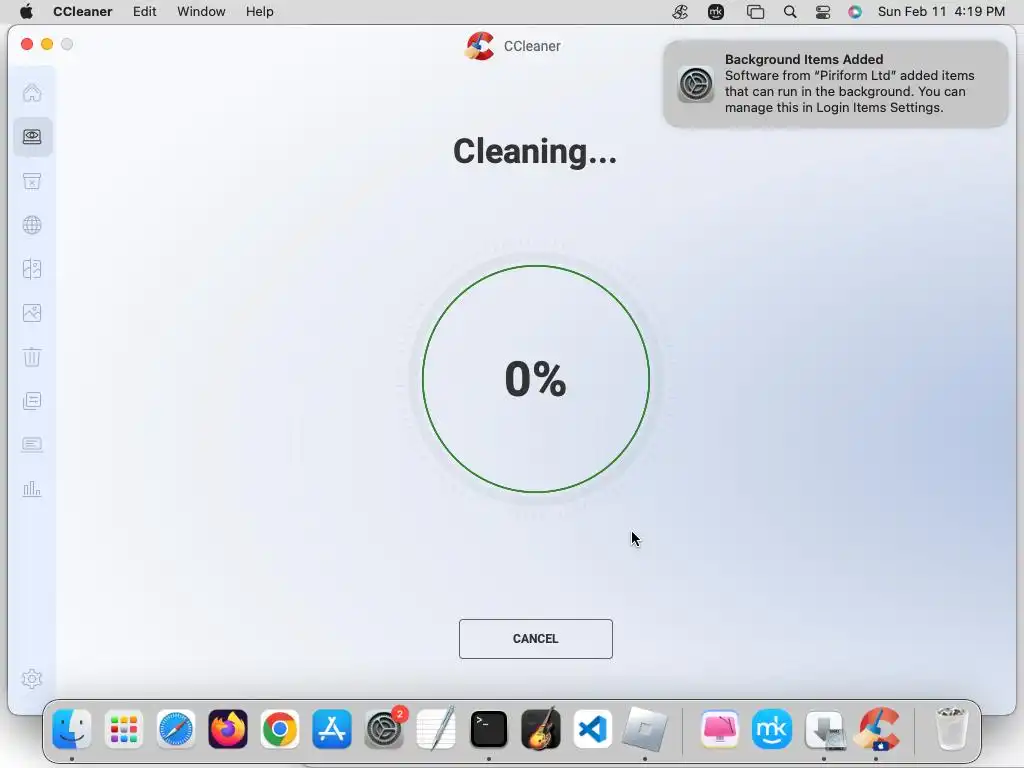Open Spotlight search in menu bar
This screenshot has width=1024, height=768.
(790, 12)
